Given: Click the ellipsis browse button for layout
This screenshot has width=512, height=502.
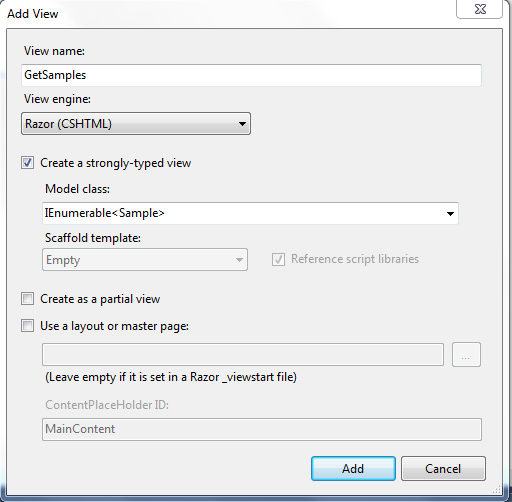Looking at the screenshot, I should 466,355.
